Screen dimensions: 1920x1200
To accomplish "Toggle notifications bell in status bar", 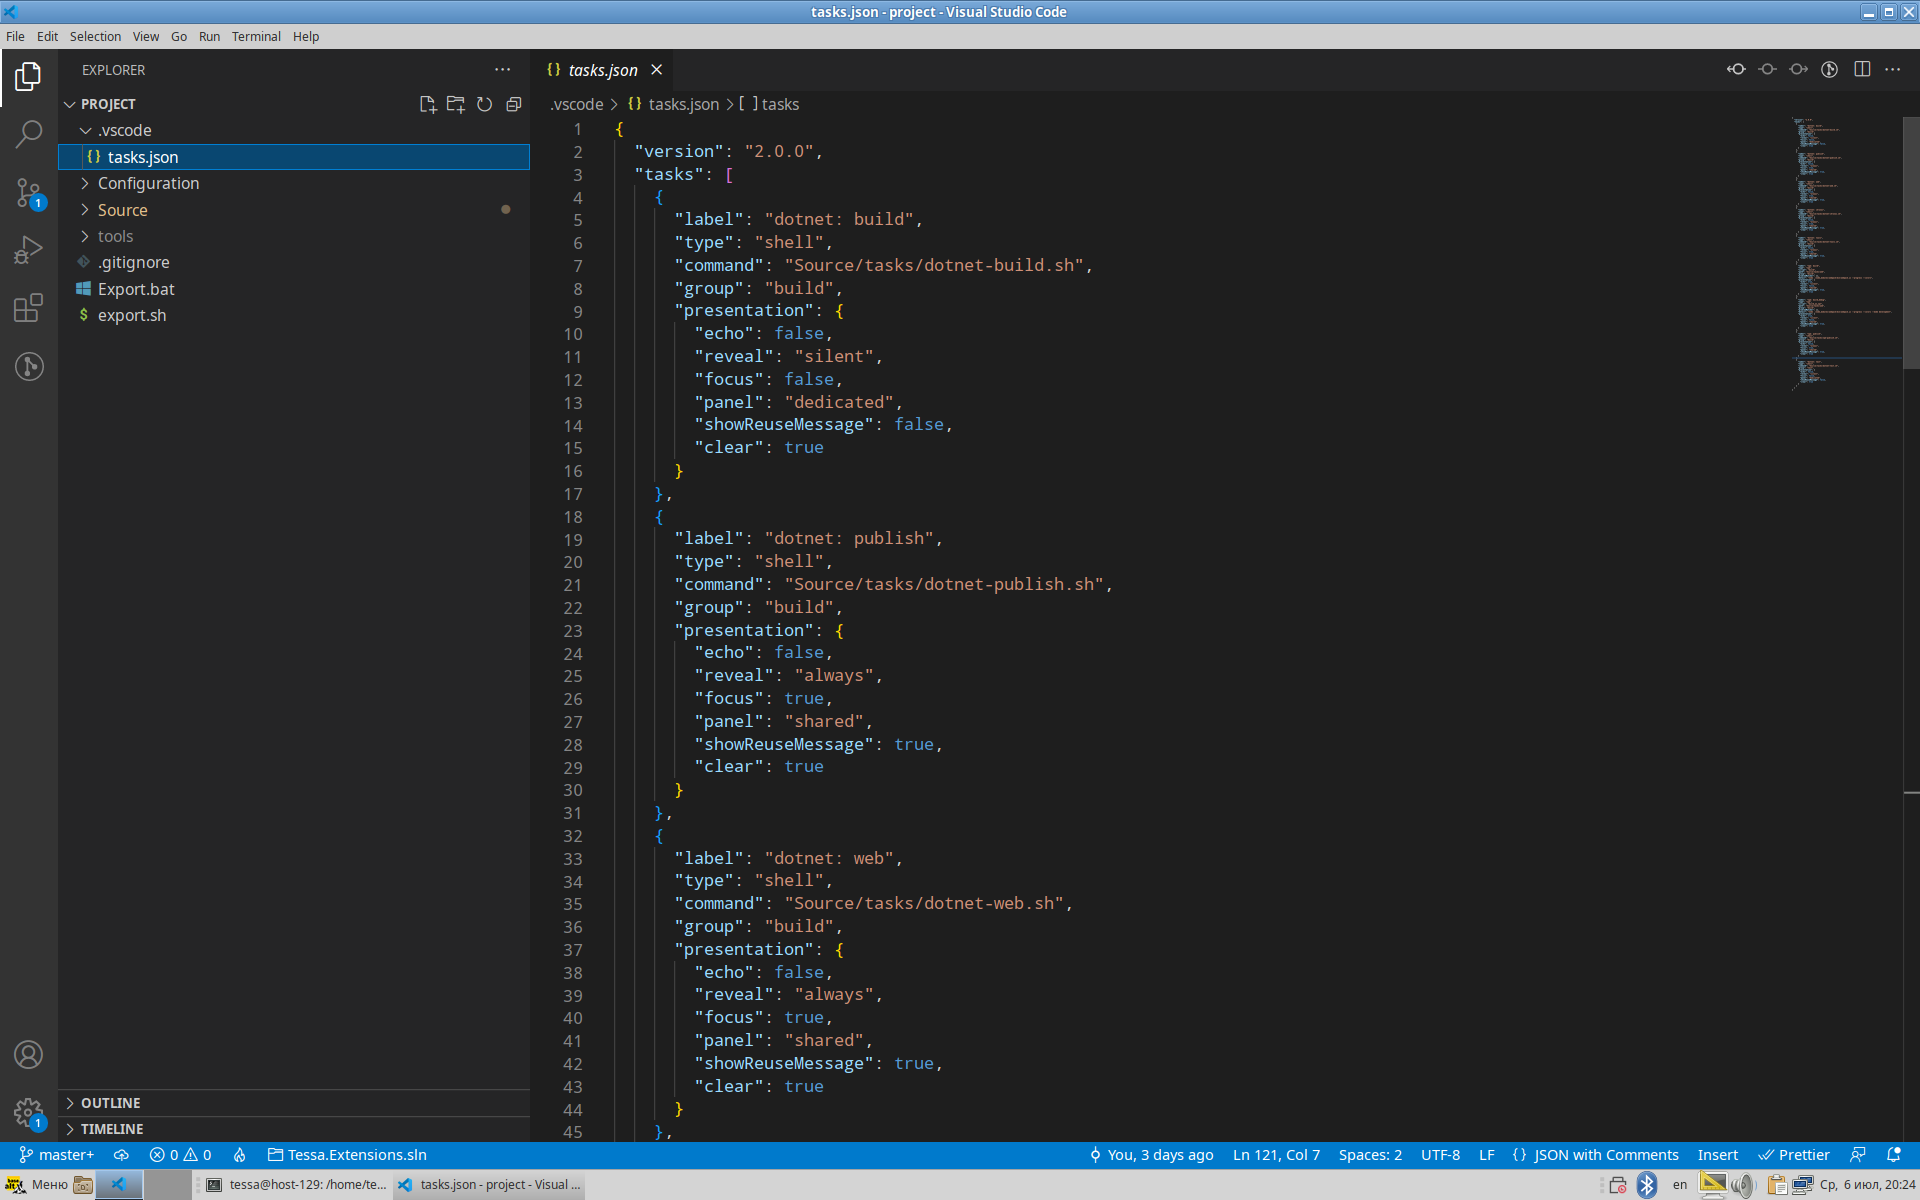I will point(1893,1155).
